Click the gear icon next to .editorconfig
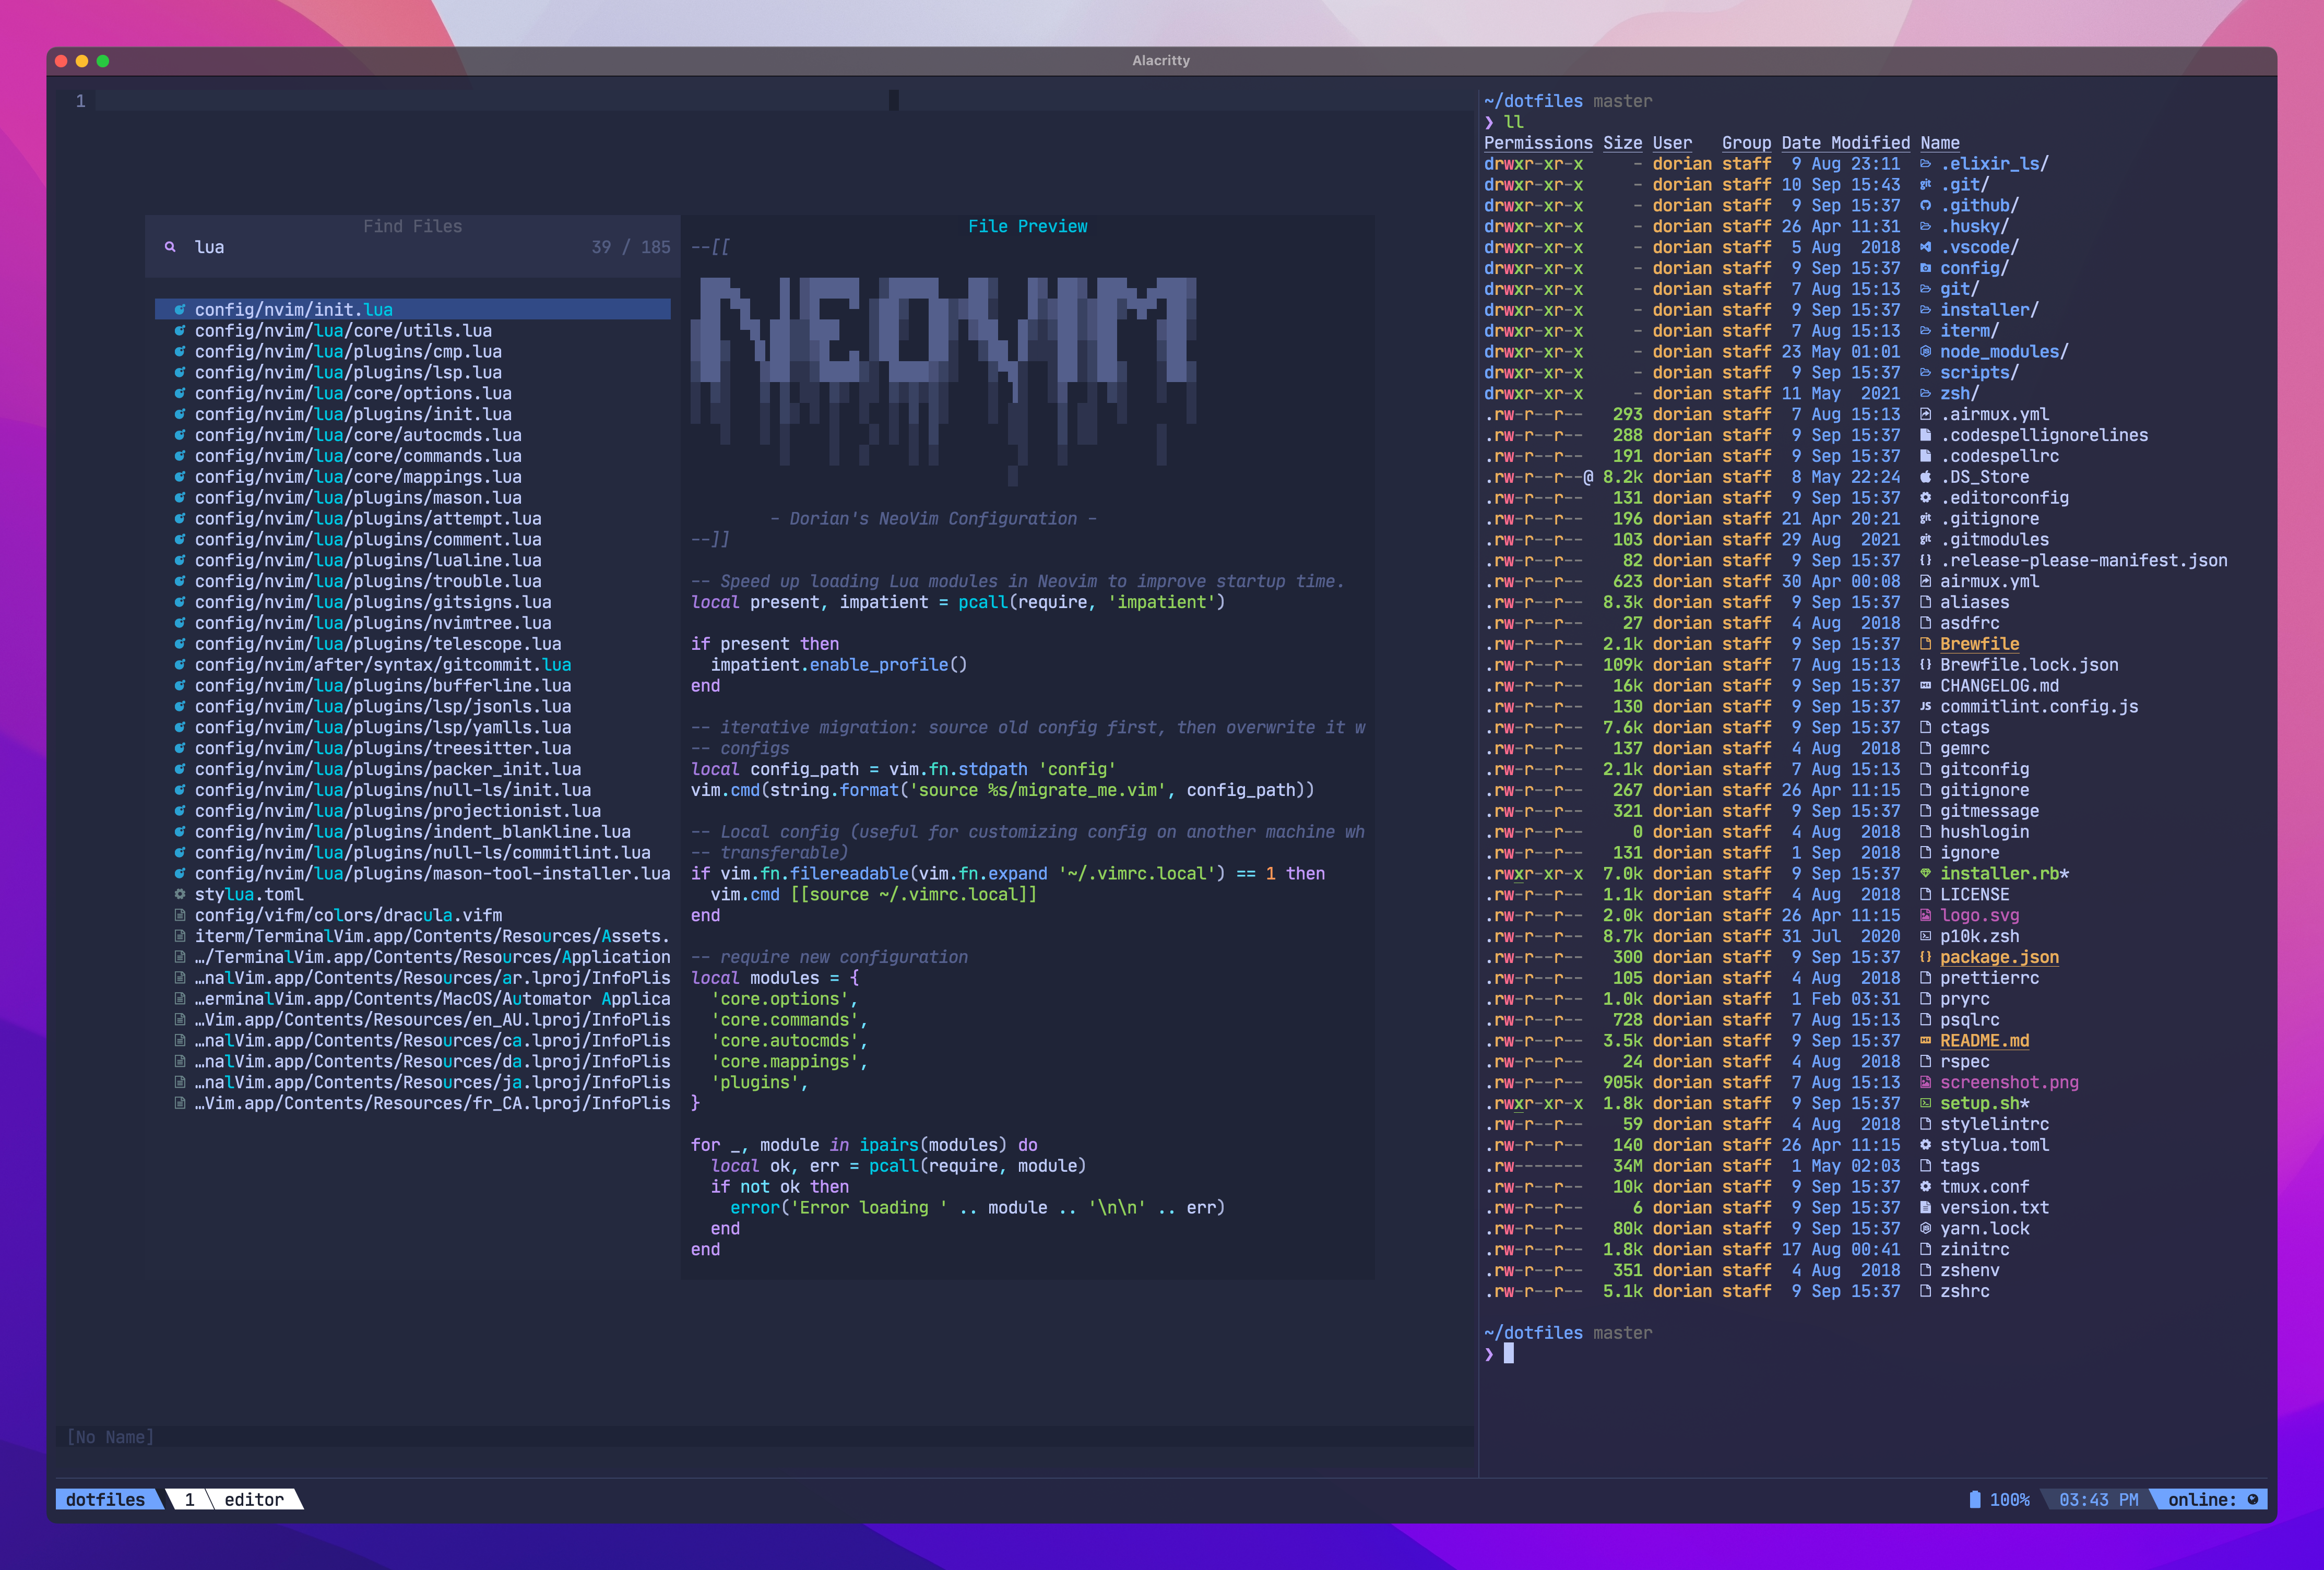Screen dimensions: 2324x1570 coord(1925,498)
